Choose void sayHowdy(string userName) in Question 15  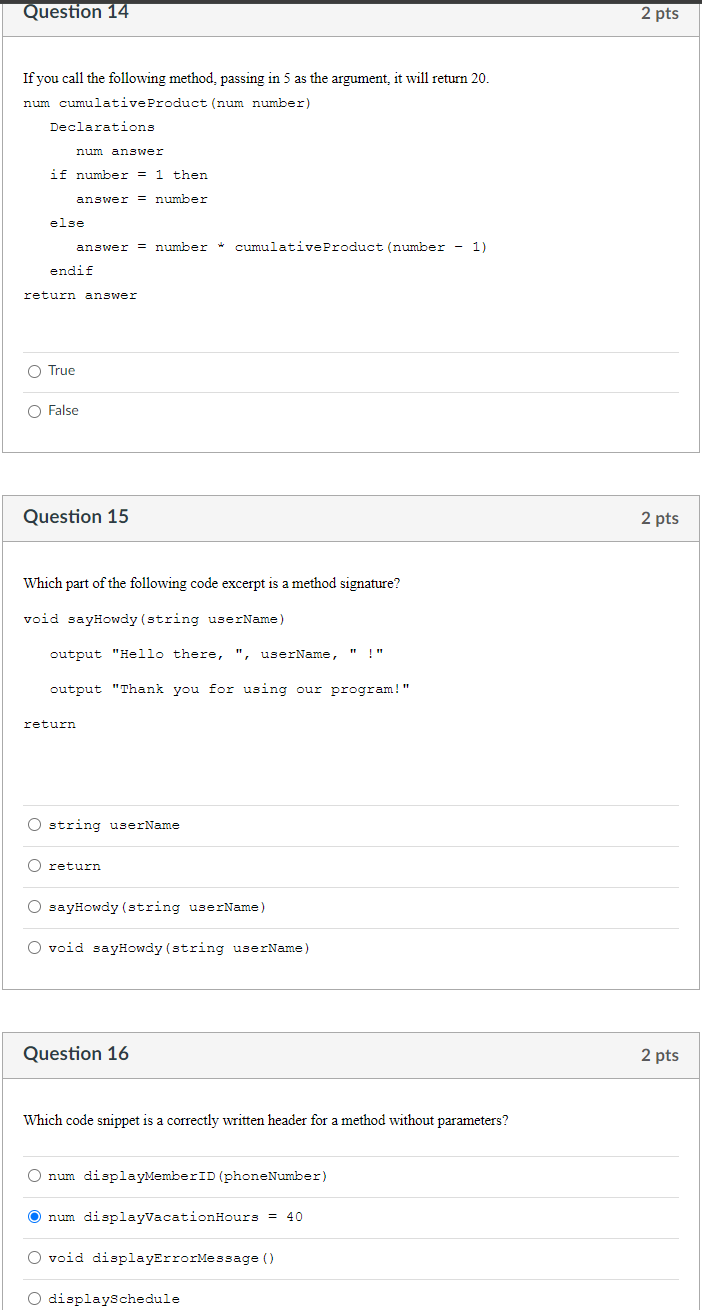coord(34,947)
